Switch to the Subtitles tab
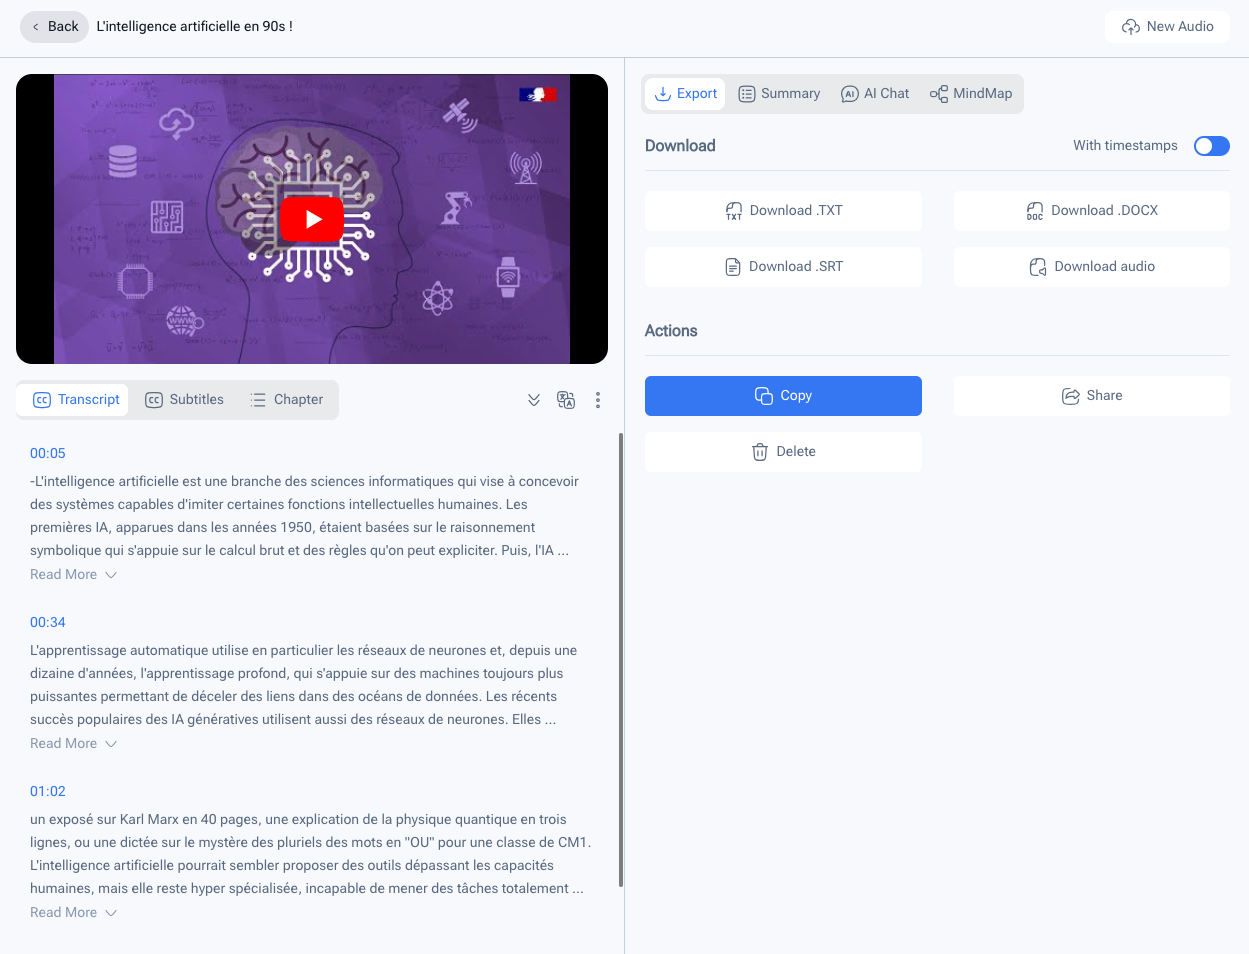 [185, 400]
